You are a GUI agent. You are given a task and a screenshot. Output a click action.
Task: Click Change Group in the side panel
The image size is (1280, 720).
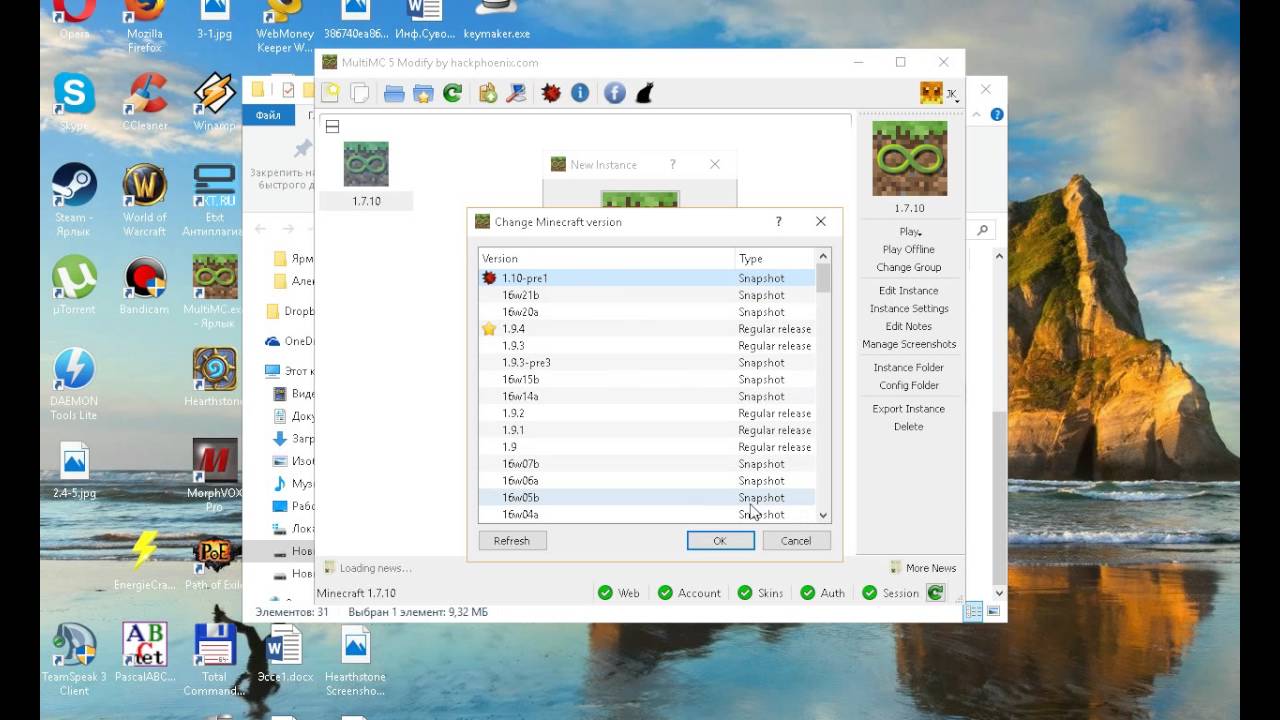909,268
